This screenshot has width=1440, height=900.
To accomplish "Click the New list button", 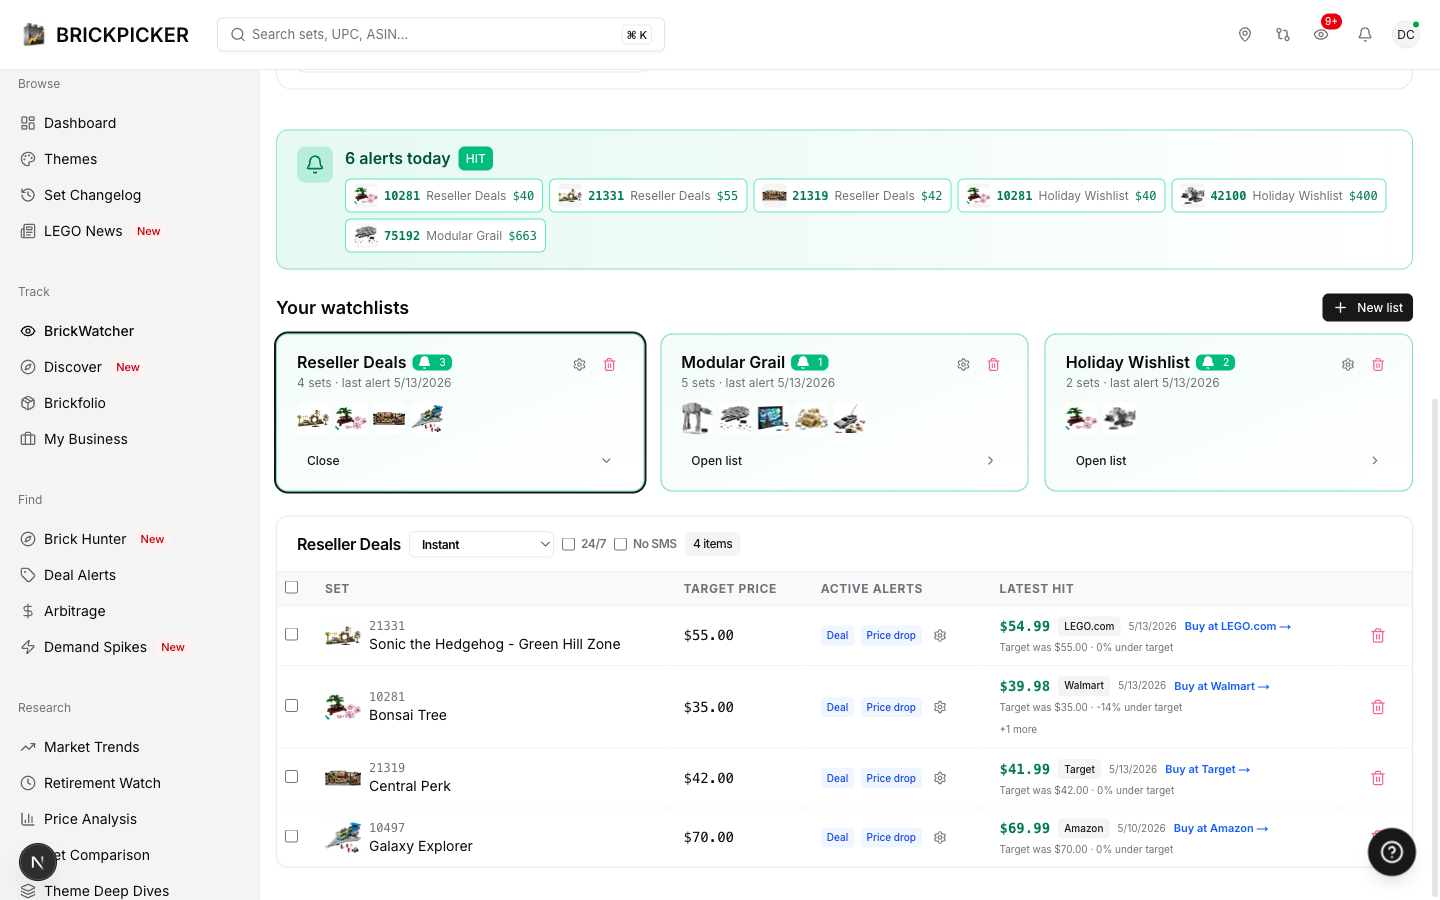I will point(1367,308).
